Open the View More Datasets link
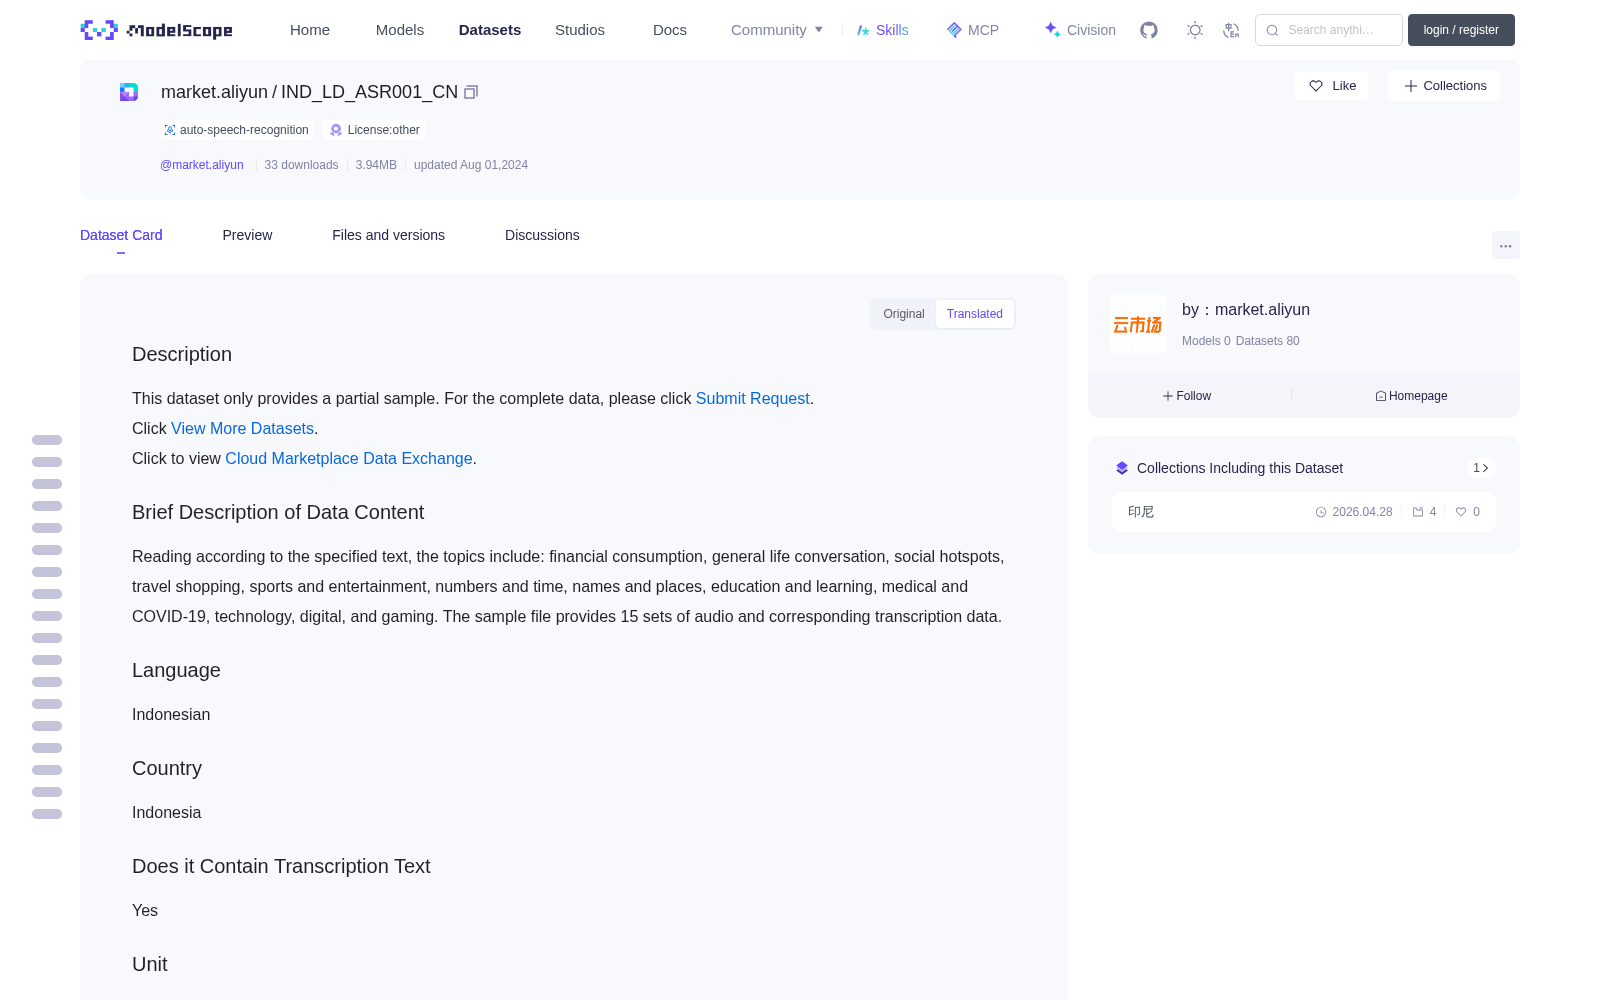Screen dimensions: 1600x1000 243,428
